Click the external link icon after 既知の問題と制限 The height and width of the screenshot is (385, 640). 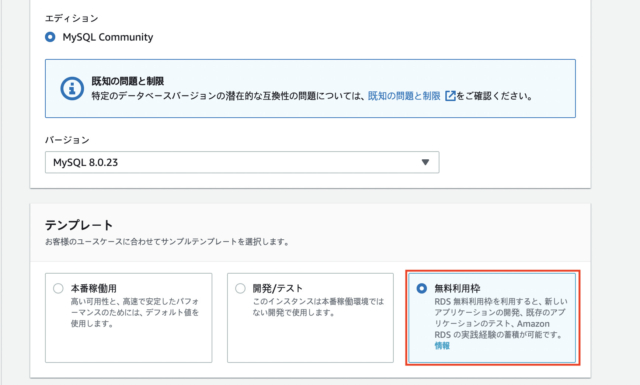click(450, 96)
